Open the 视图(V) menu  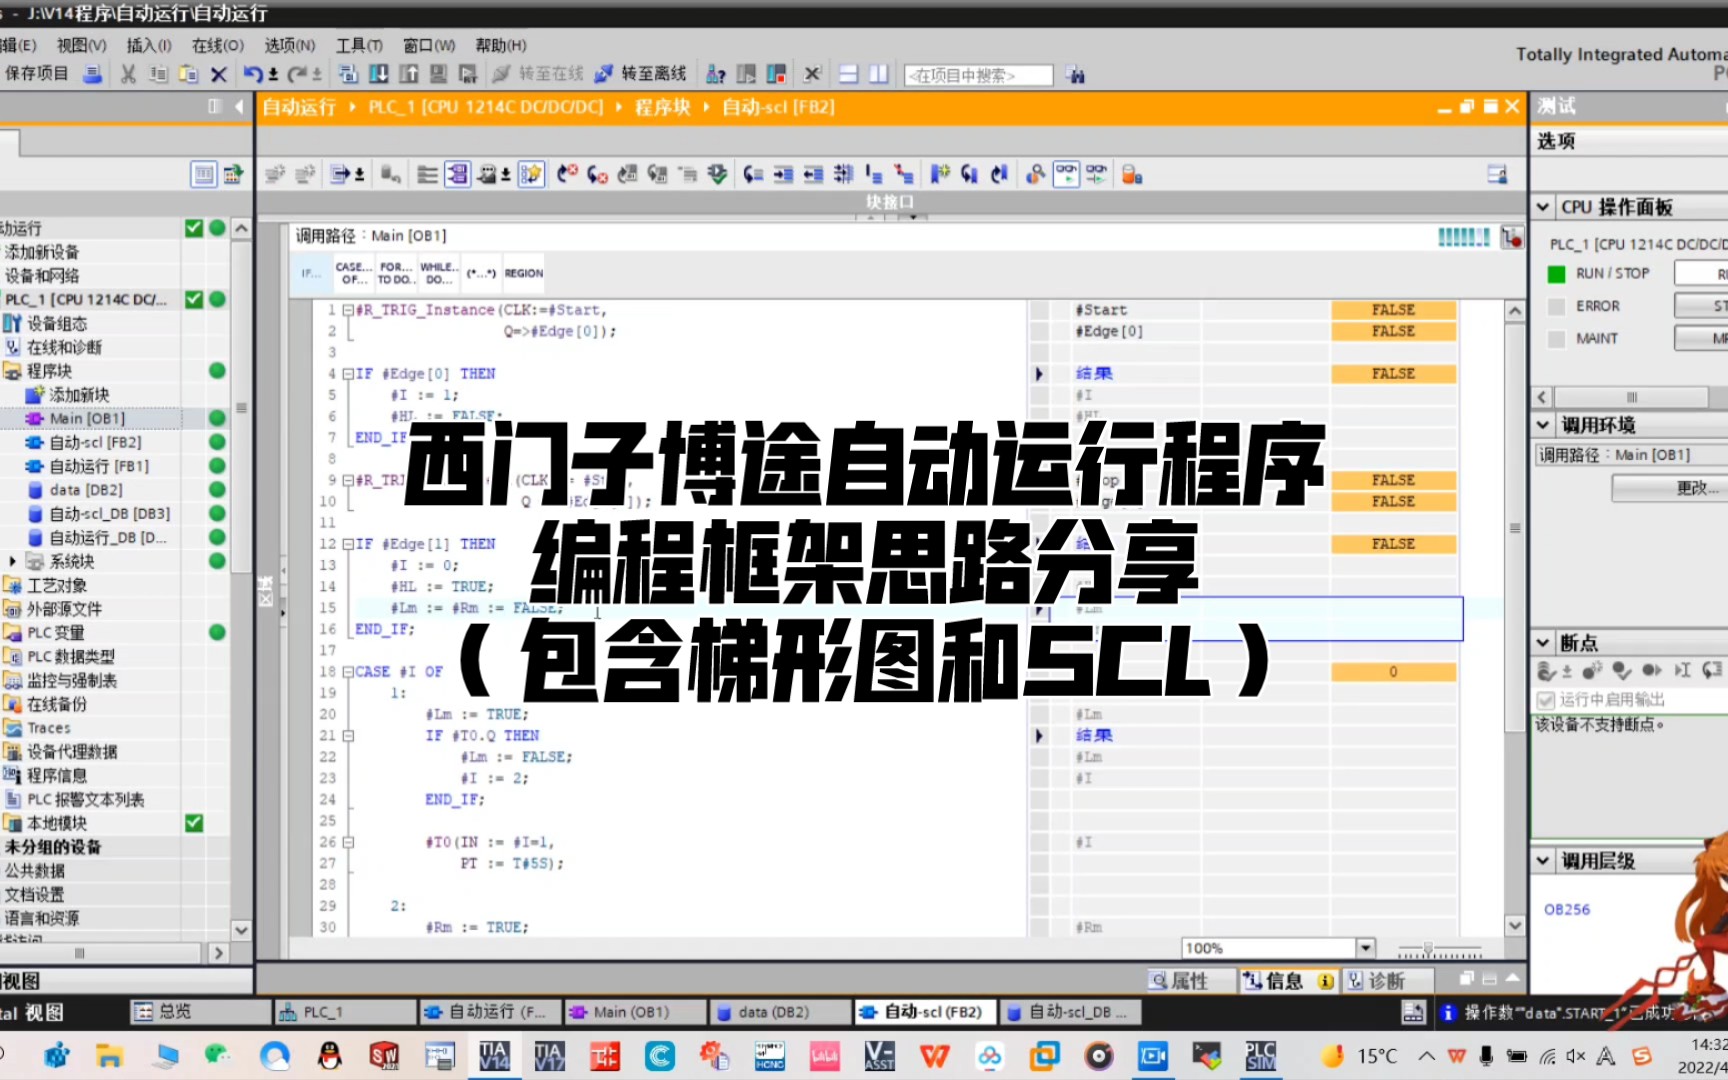[81, 45]
